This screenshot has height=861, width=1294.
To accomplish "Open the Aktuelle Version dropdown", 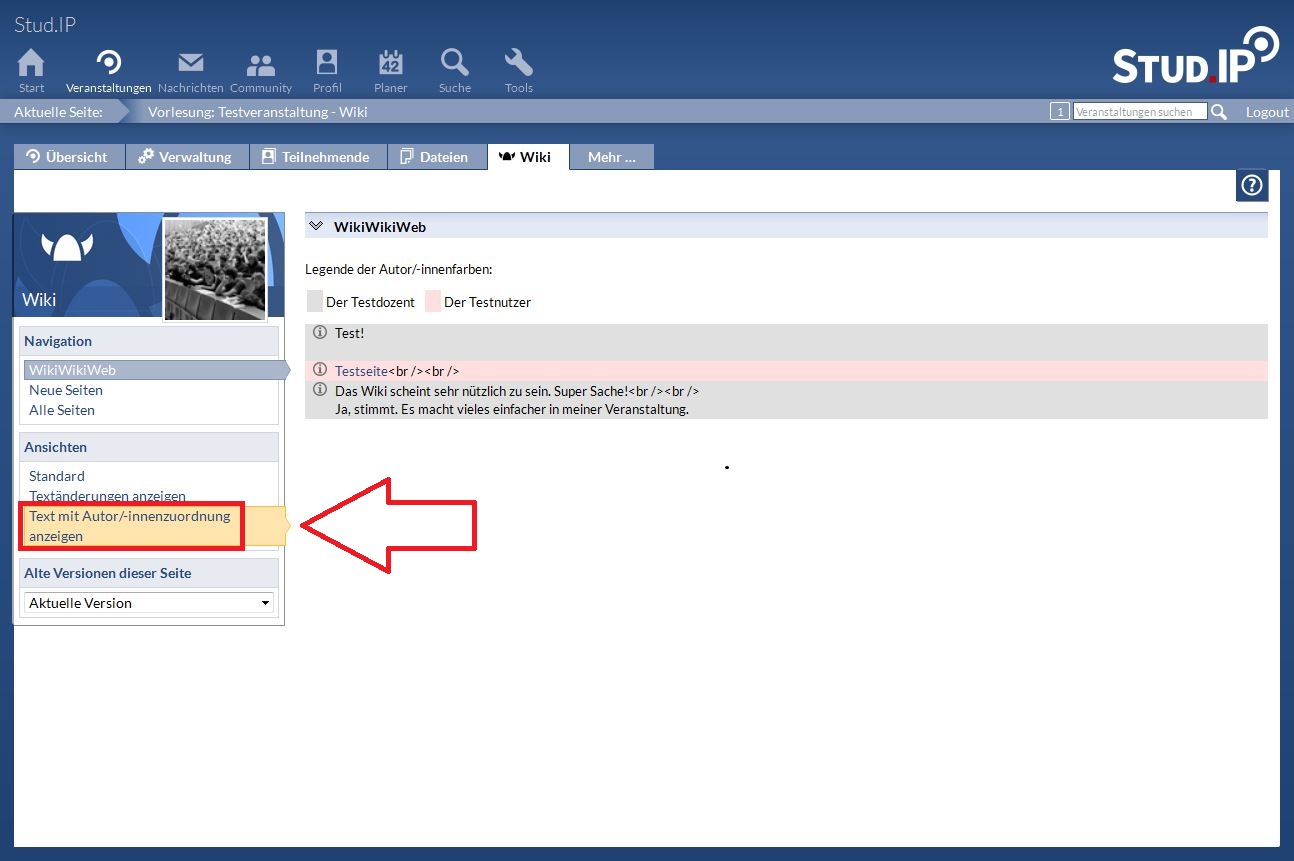I will [x=148, y=603].
